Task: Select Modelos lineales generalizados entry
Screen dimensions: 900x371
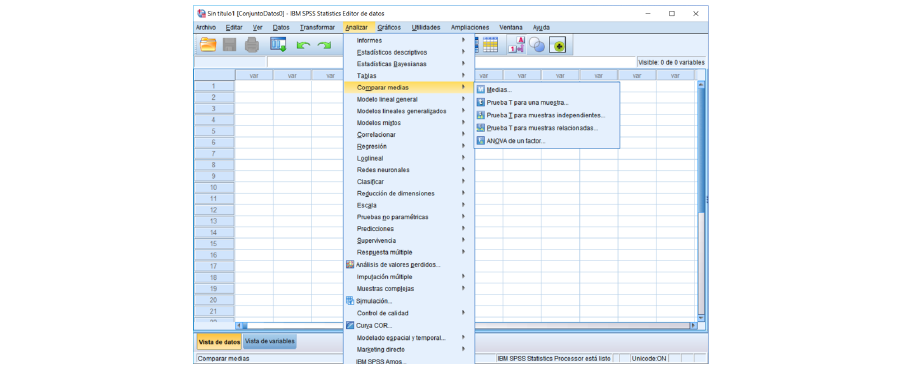Action: point(409,111)
